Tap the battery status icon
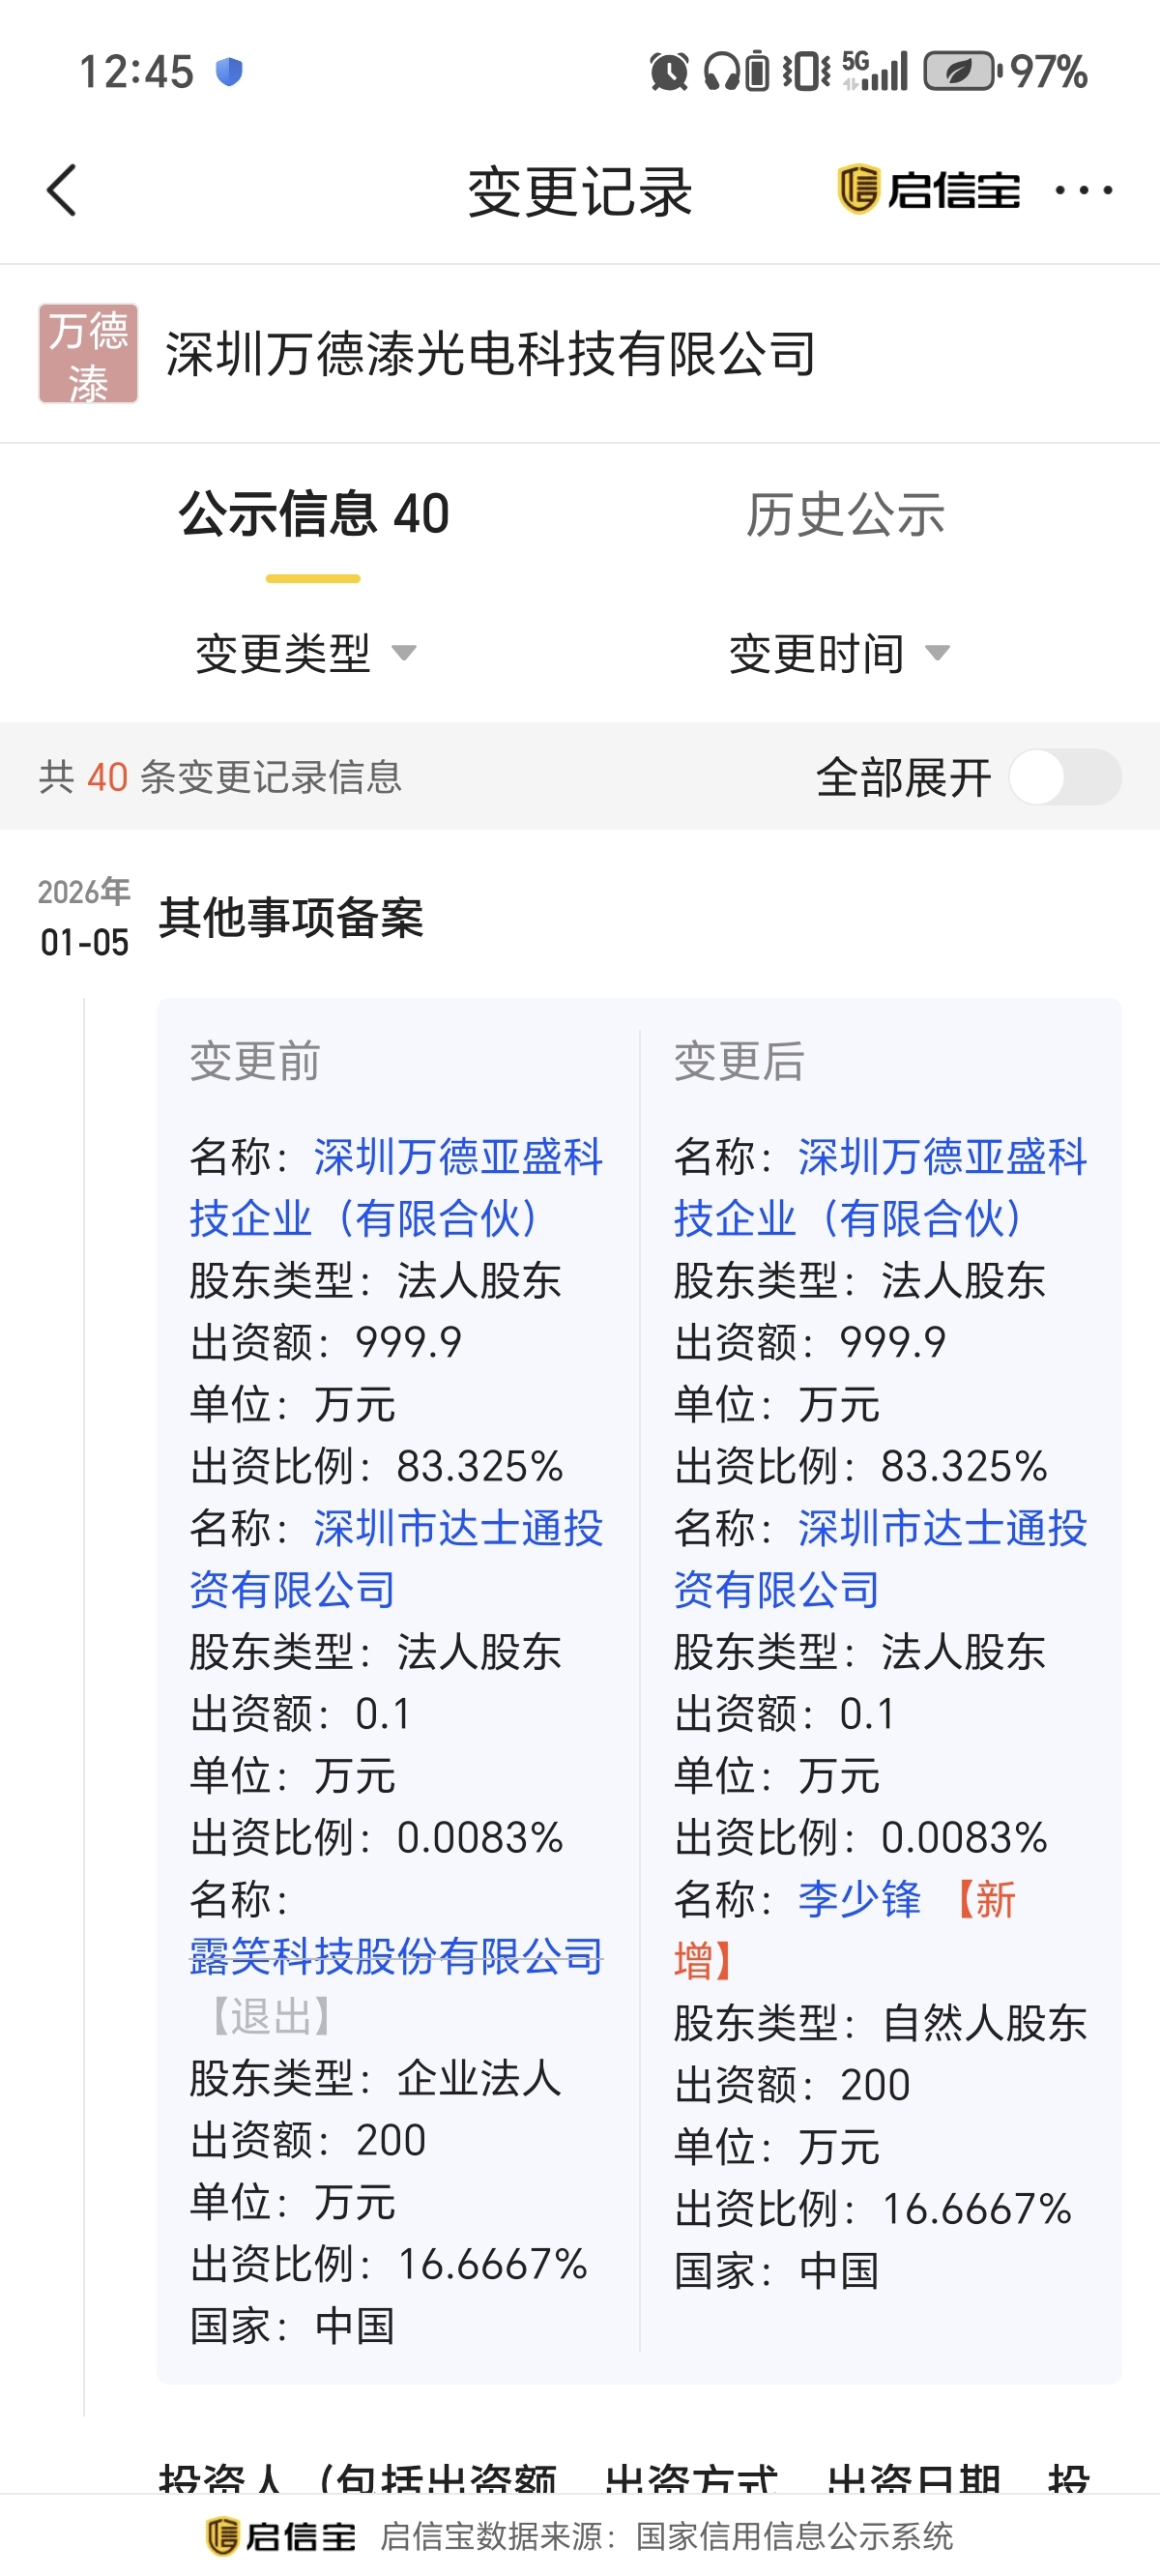Screen dimensions: 1160x2576 click(x=961, y=72)
